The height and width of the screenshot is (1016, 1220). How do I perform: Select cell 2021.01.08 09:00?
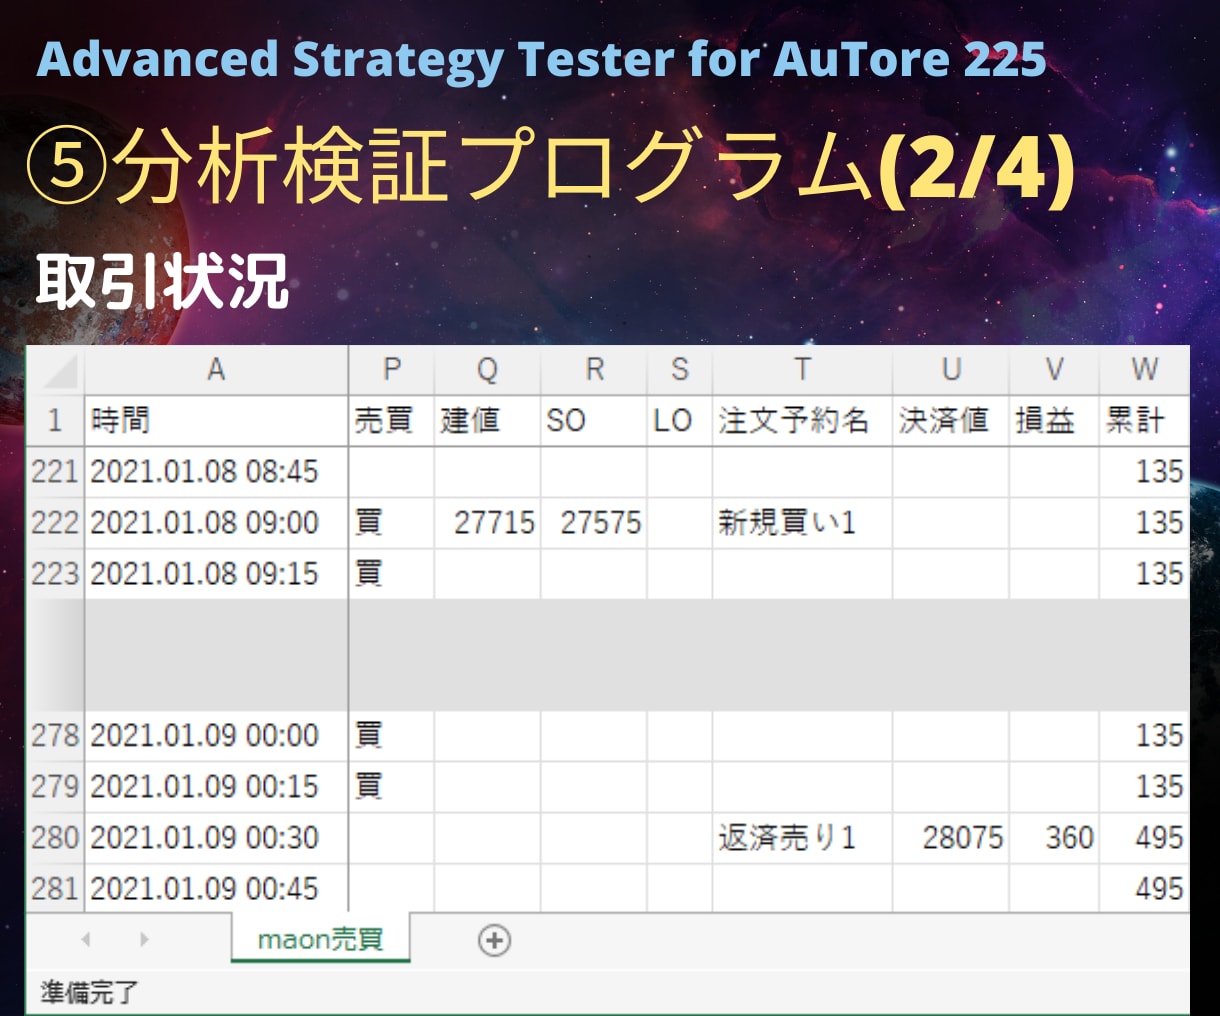pos(216,522)
